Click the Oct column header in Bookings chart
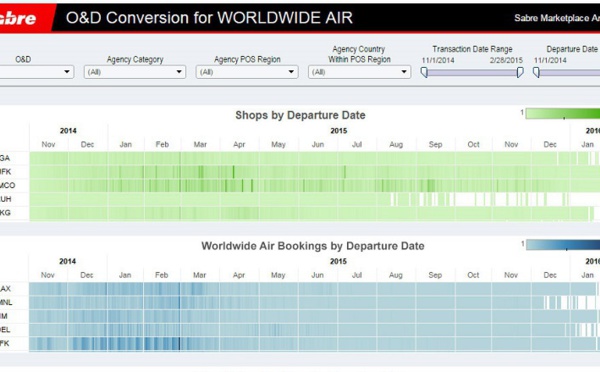 473,275
